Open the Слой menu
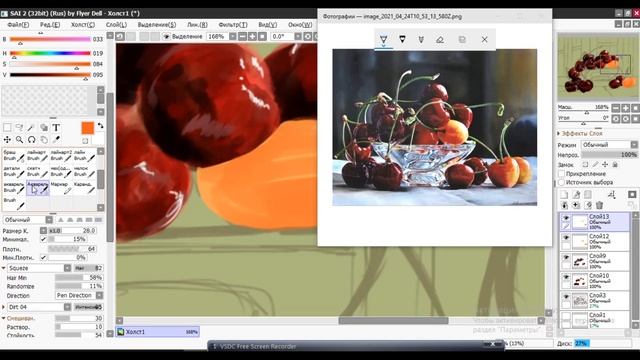 116,24
